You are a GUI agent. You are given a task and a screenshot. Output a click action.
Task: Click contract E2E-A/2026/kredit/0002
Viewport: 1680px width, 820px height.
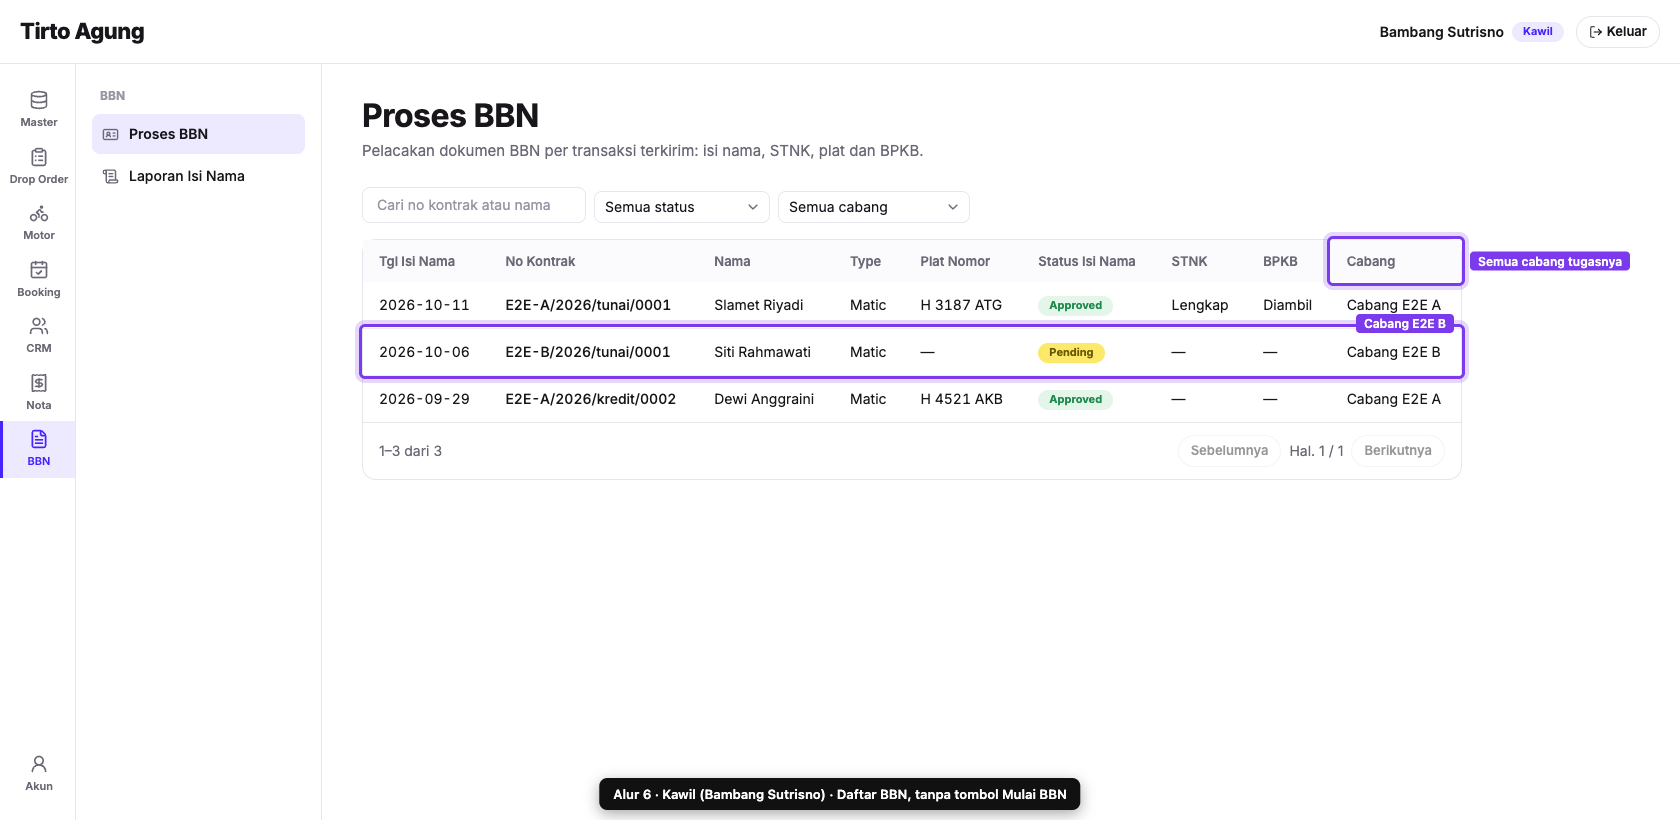(x=591, y=399)
